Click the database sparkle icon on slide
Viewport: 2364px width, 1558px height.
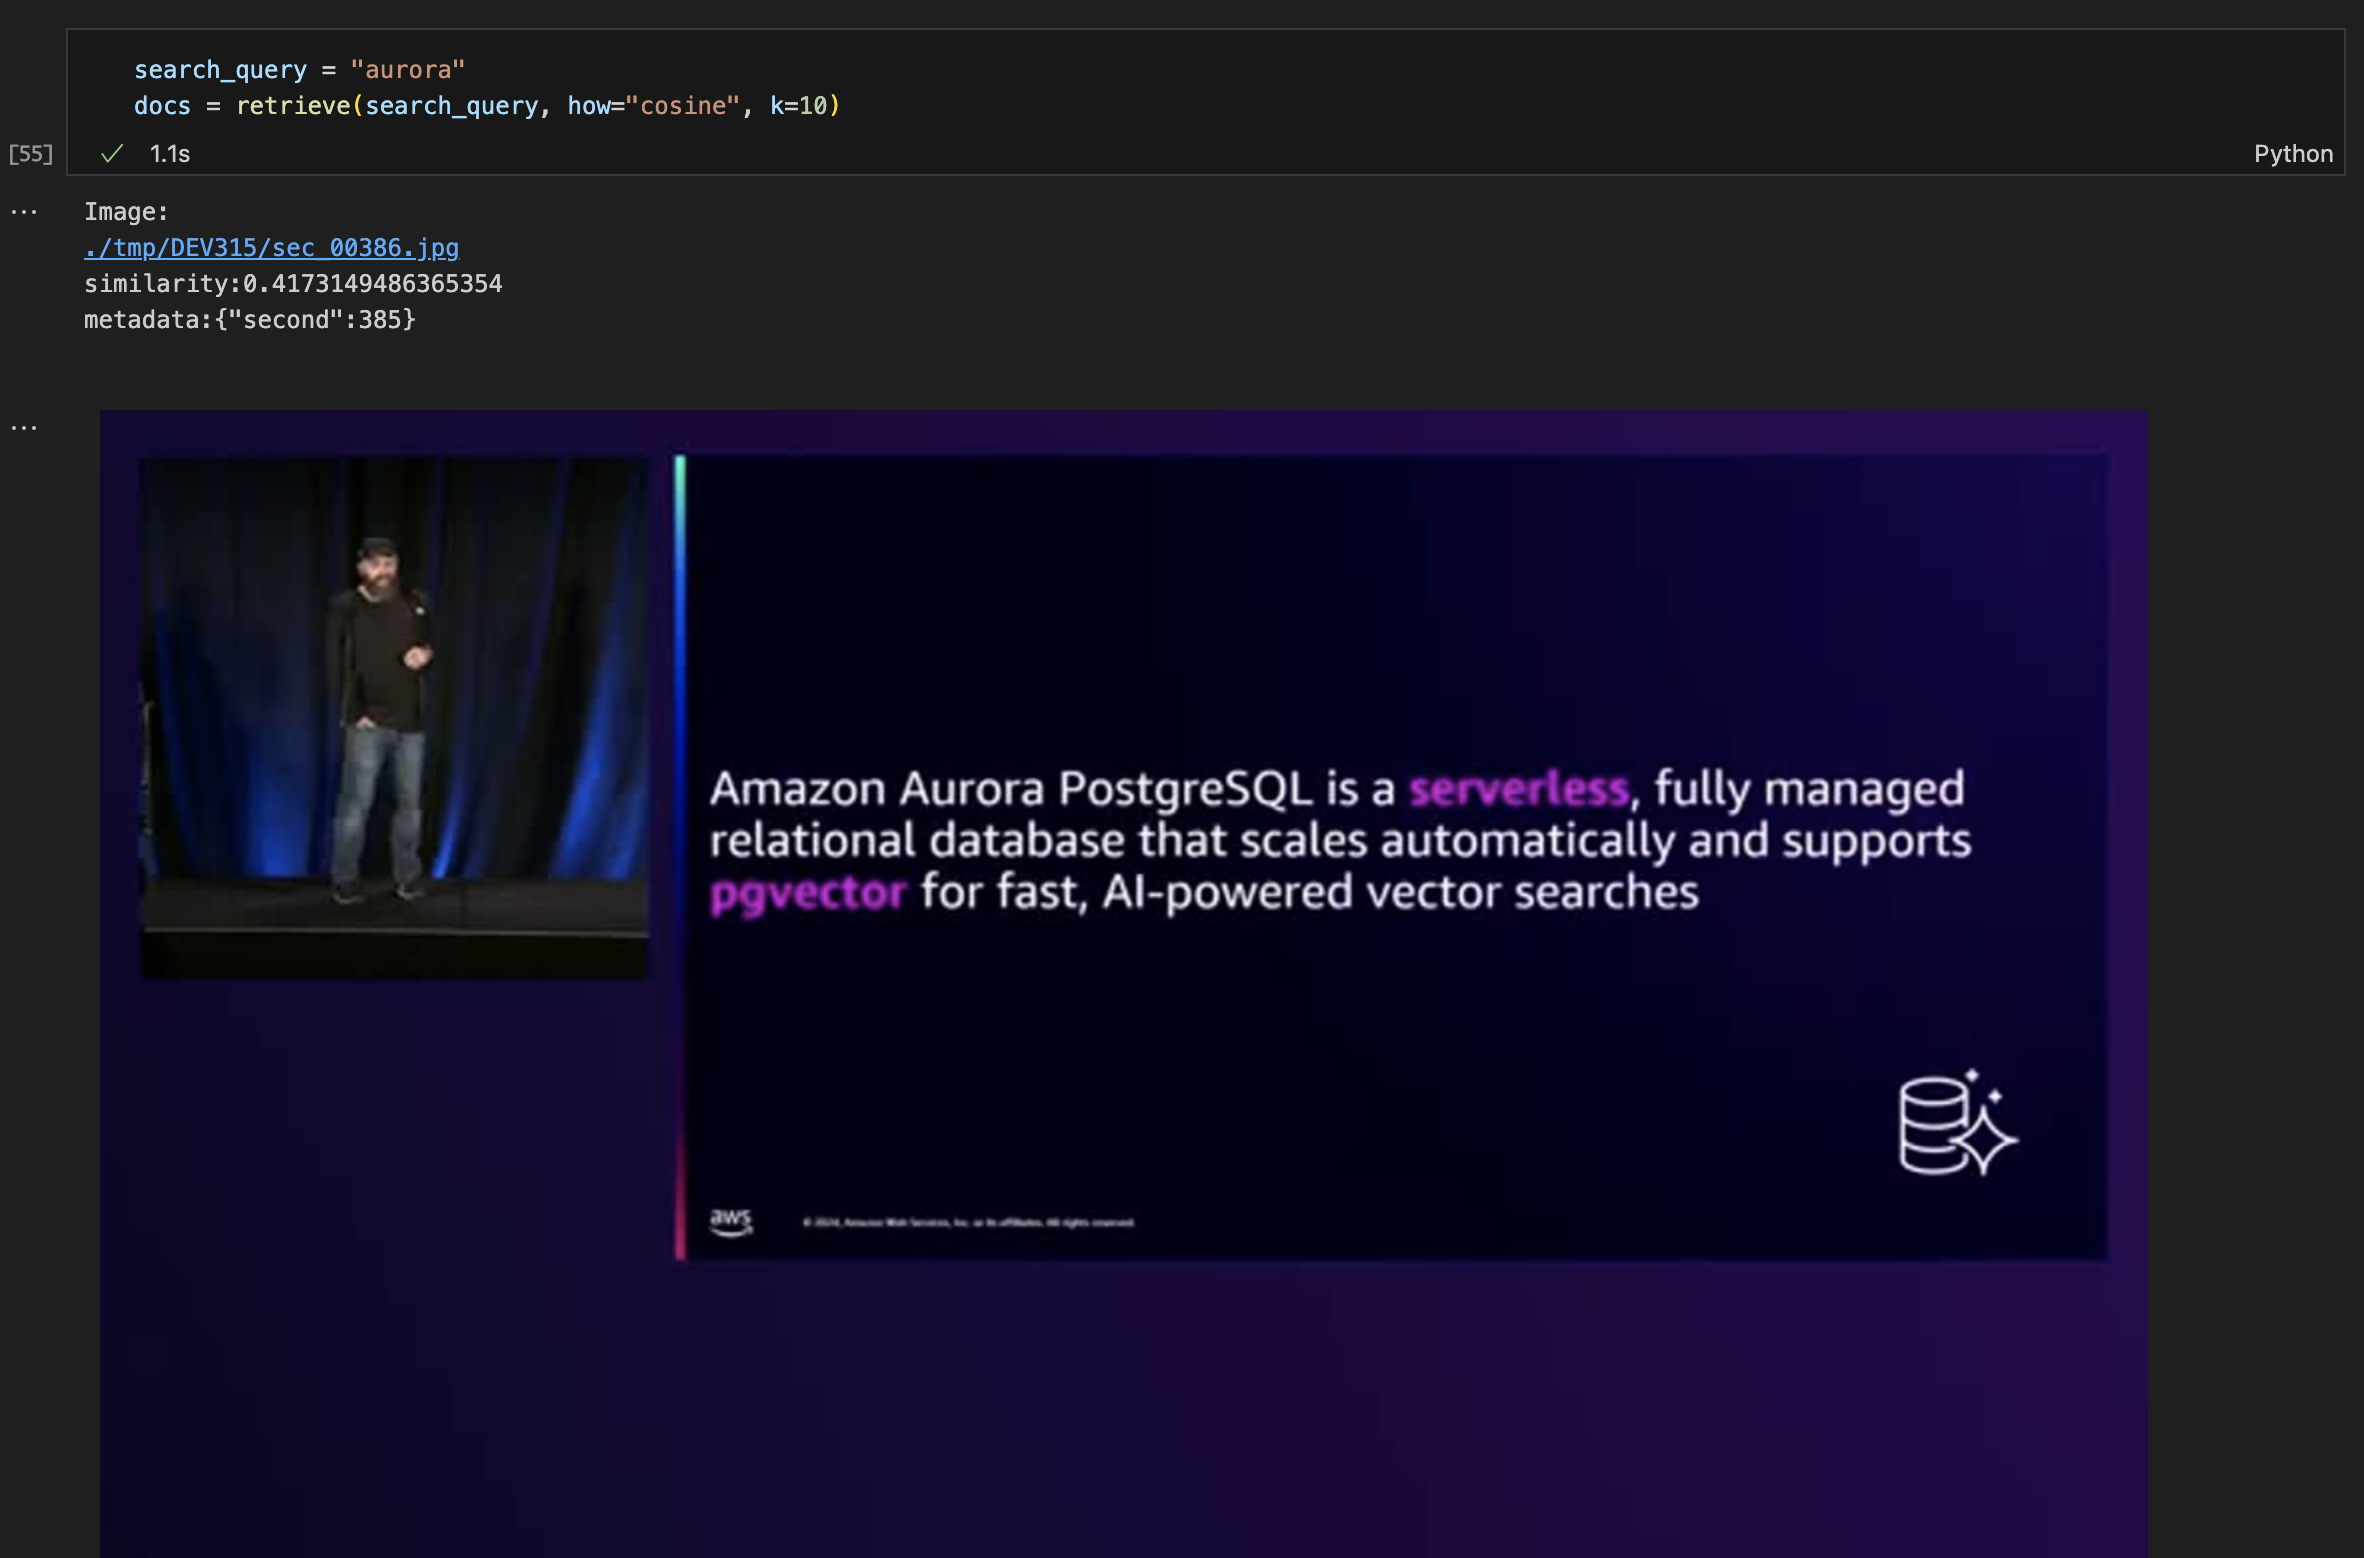pyautogui.click(x=1956, y=1123)
